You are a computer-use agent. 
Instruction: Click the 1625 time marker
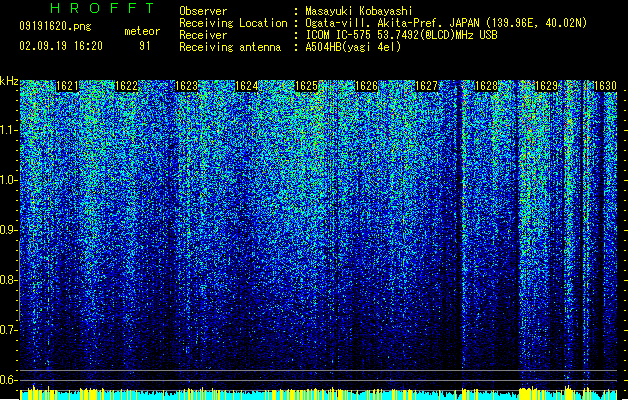(306, 86)
